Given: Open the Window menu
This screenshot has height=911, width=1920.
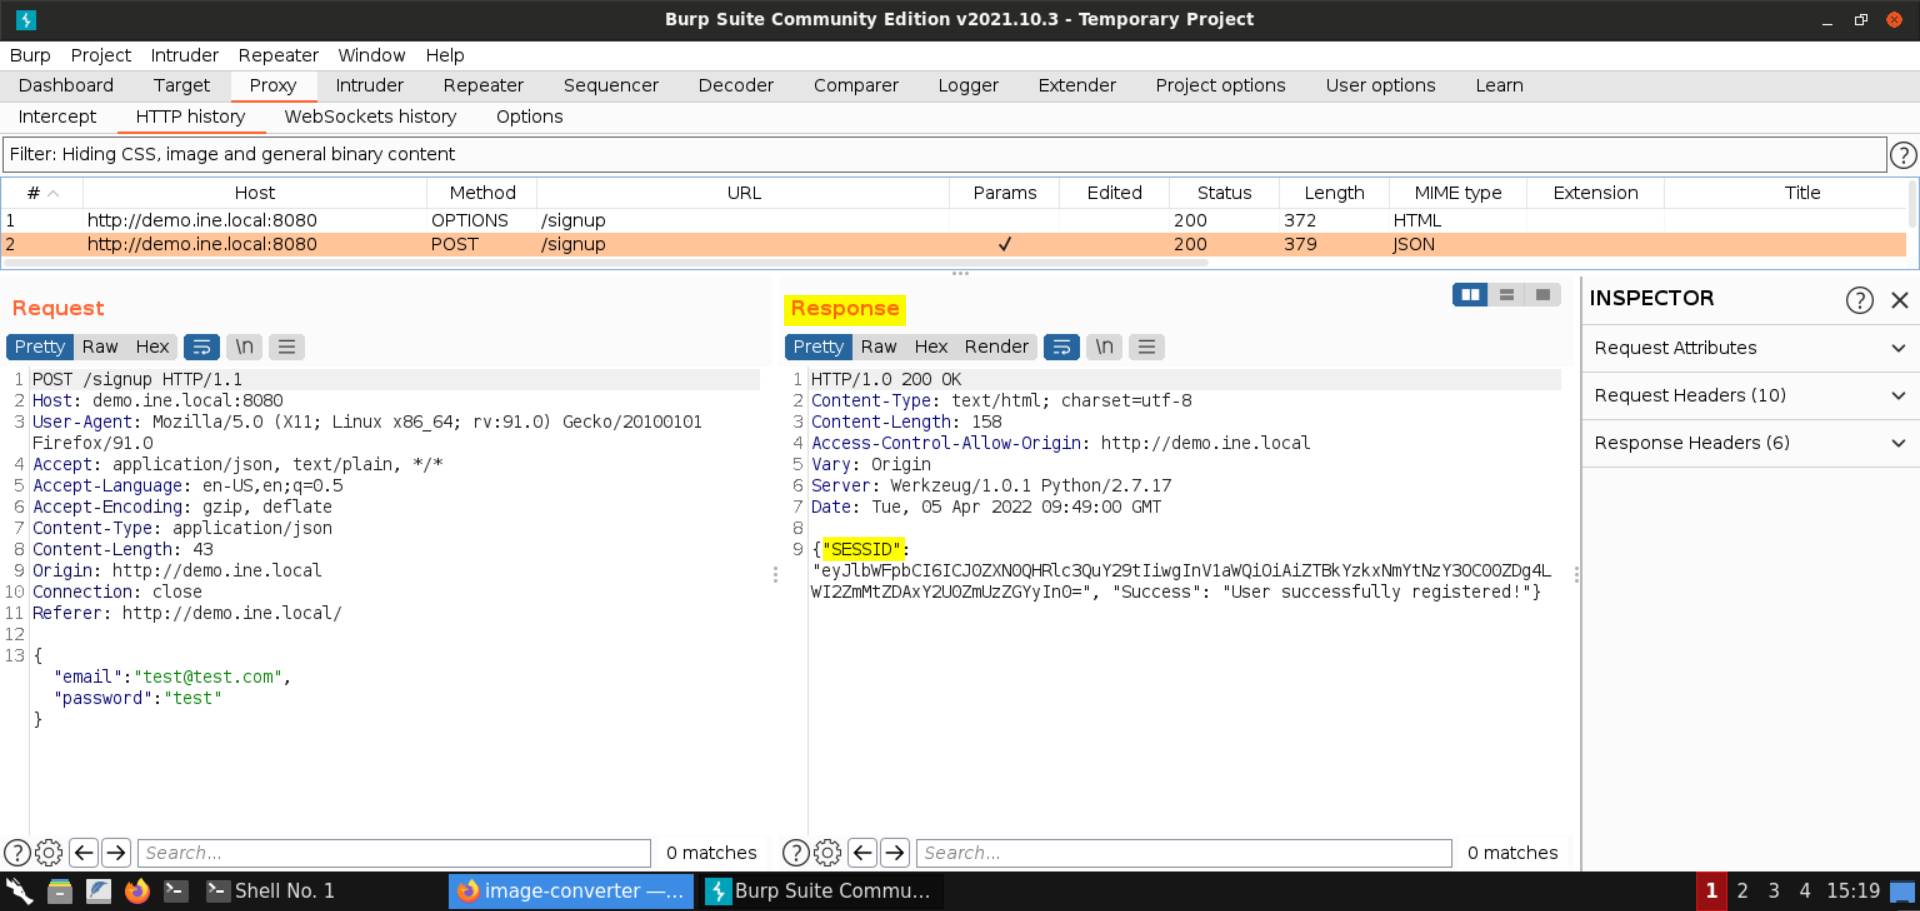Looking at the screenshot, I should pos(371,55).
